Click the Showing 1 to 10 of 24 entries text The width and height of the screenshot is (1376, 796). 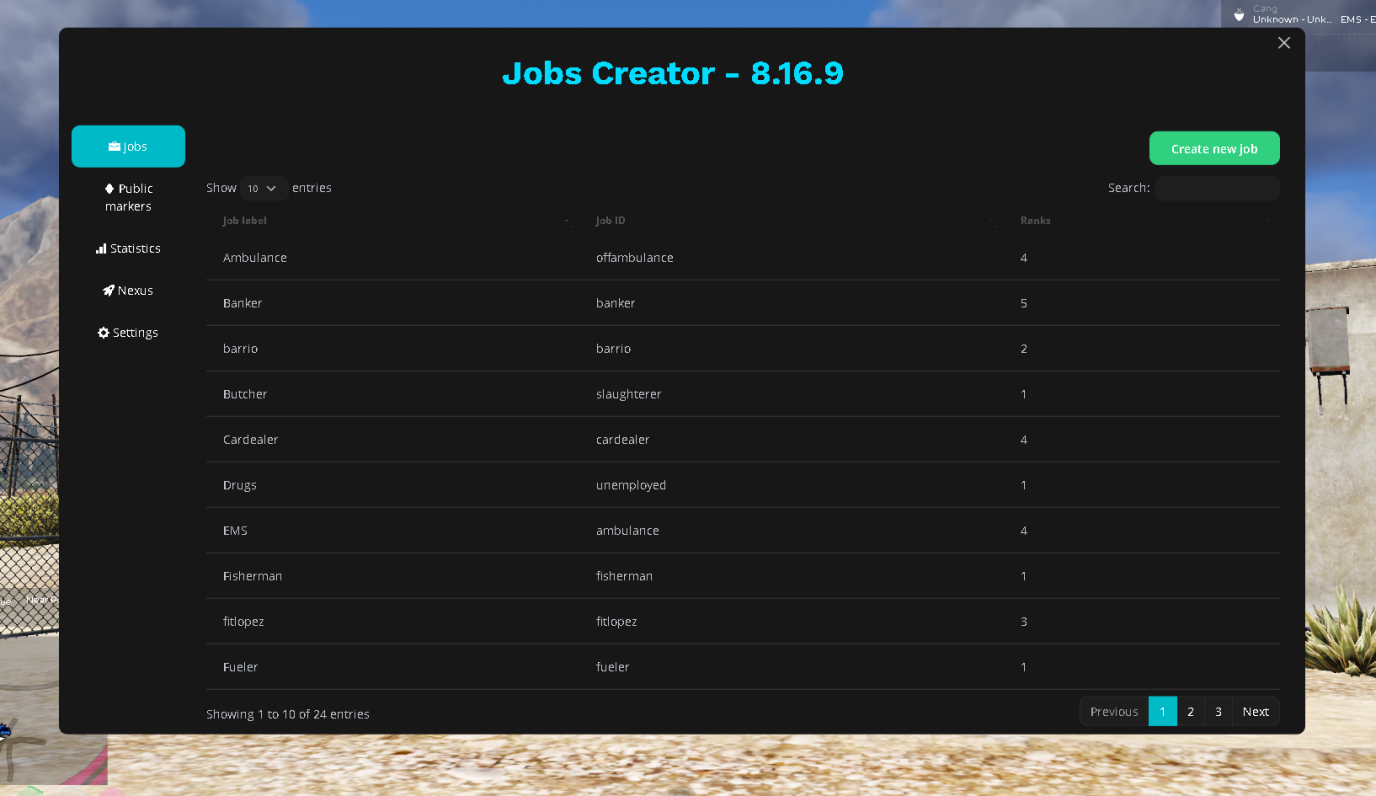coord(288,714)
